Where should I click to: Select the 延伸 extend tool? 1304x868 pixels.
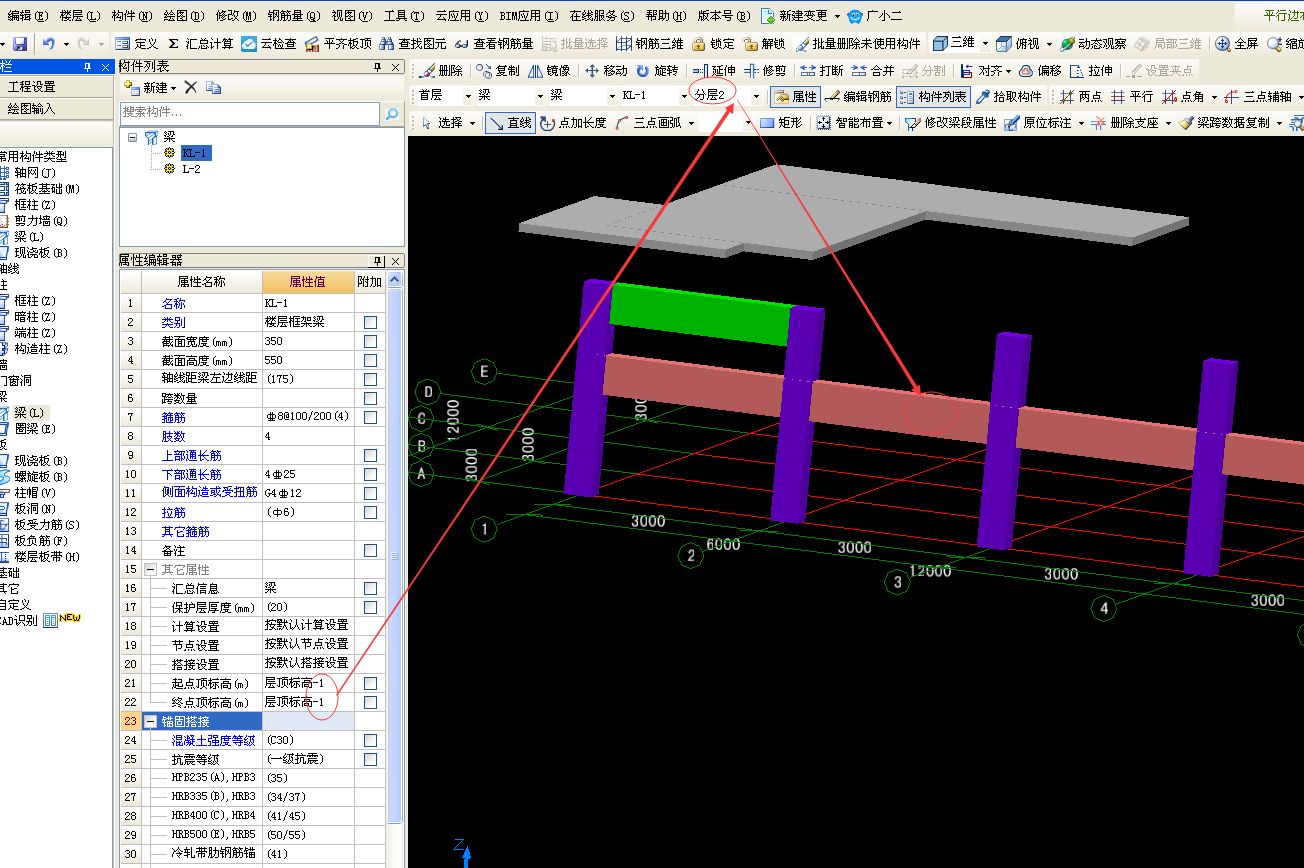point(714,71)
